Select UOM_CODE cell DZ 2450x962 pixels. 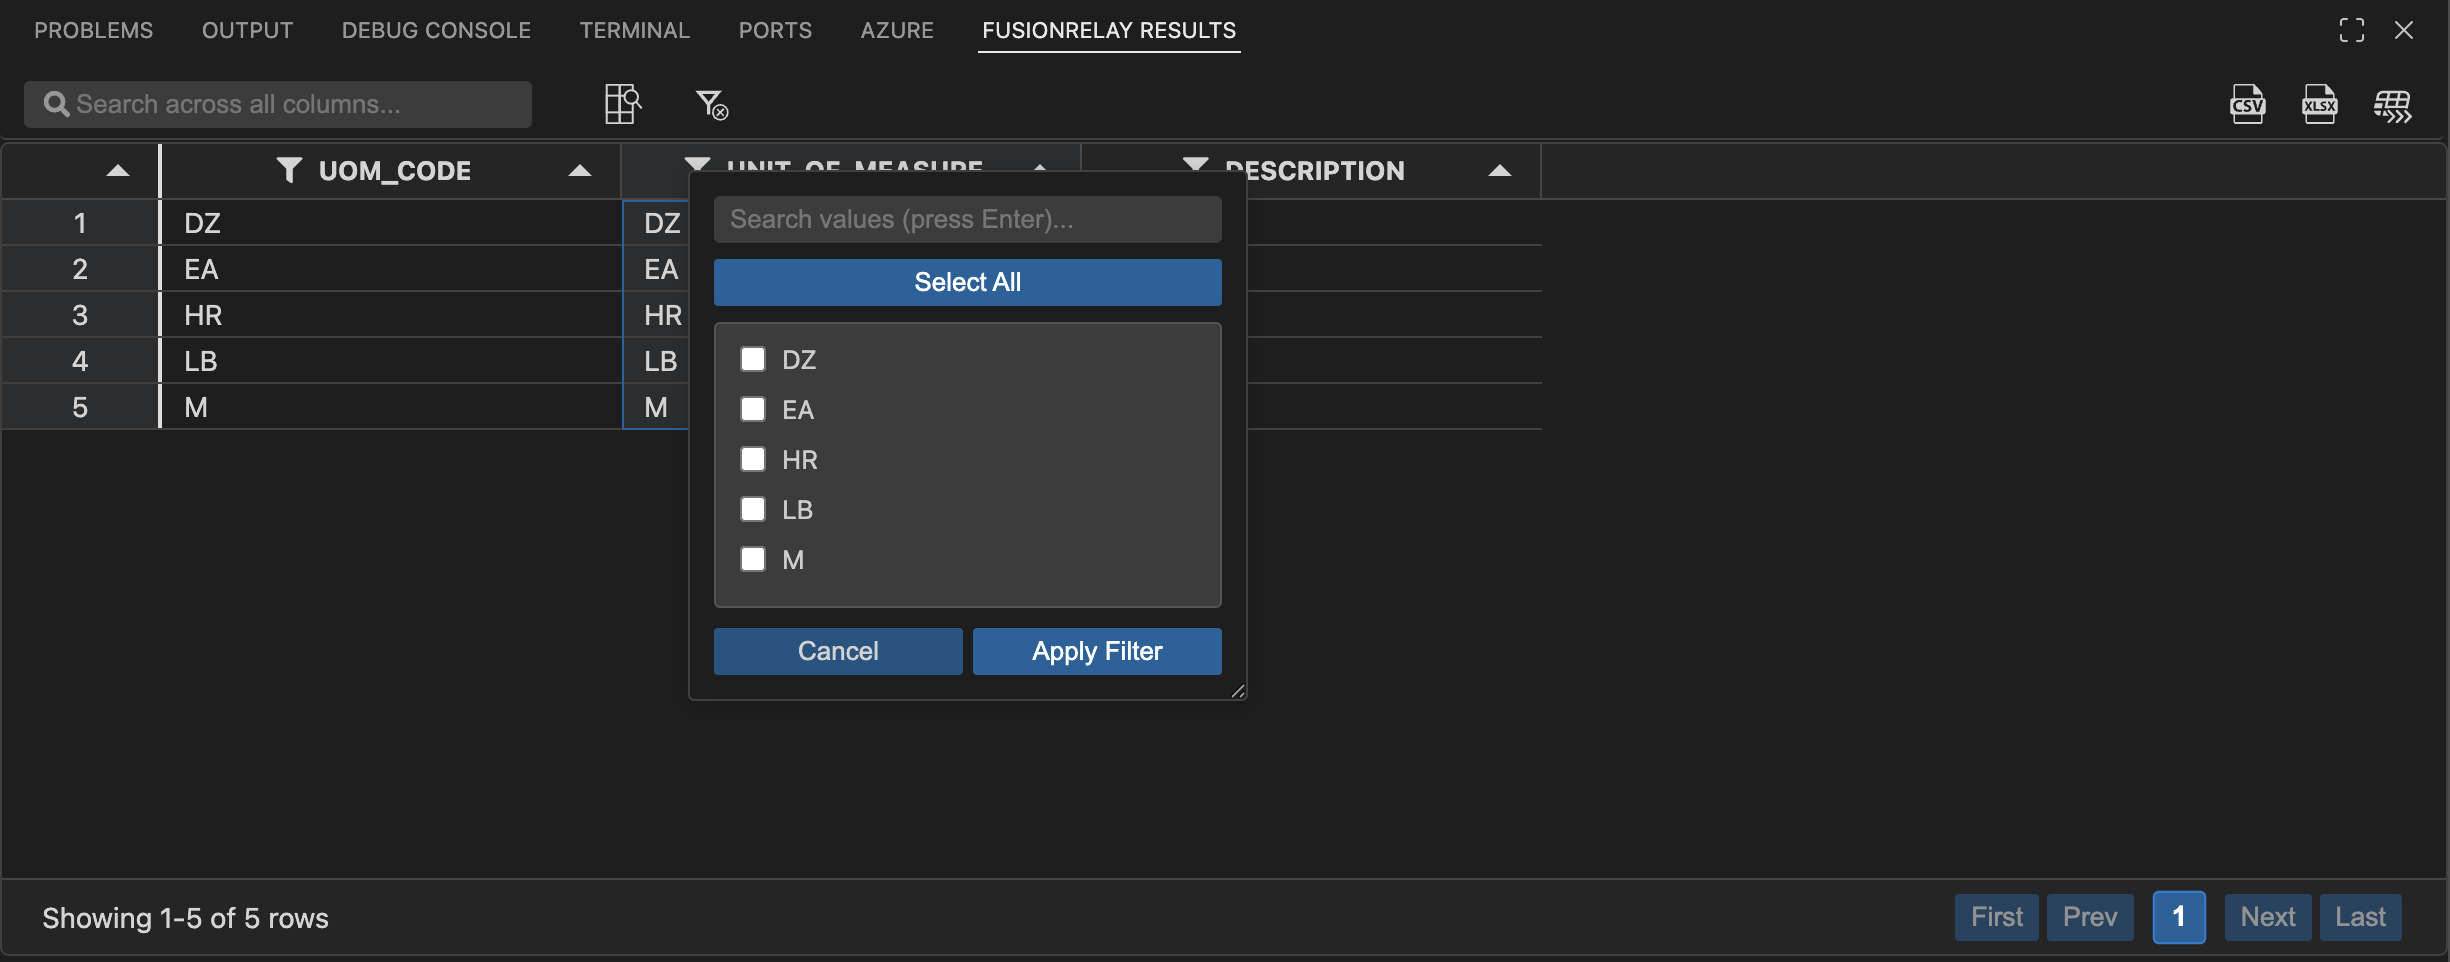click(x=391, y=223)
